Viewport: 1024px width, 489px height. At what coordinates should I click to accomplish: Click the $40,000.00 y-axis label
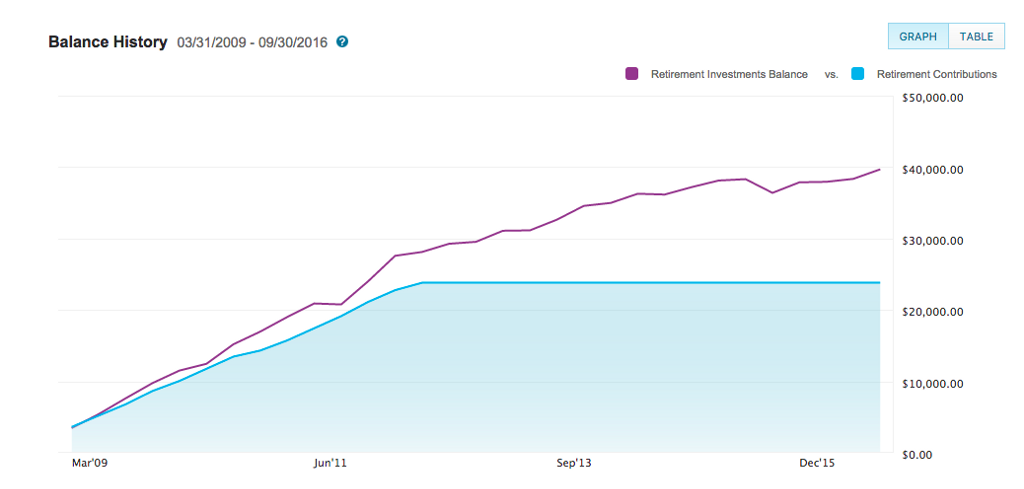[932, 169]
